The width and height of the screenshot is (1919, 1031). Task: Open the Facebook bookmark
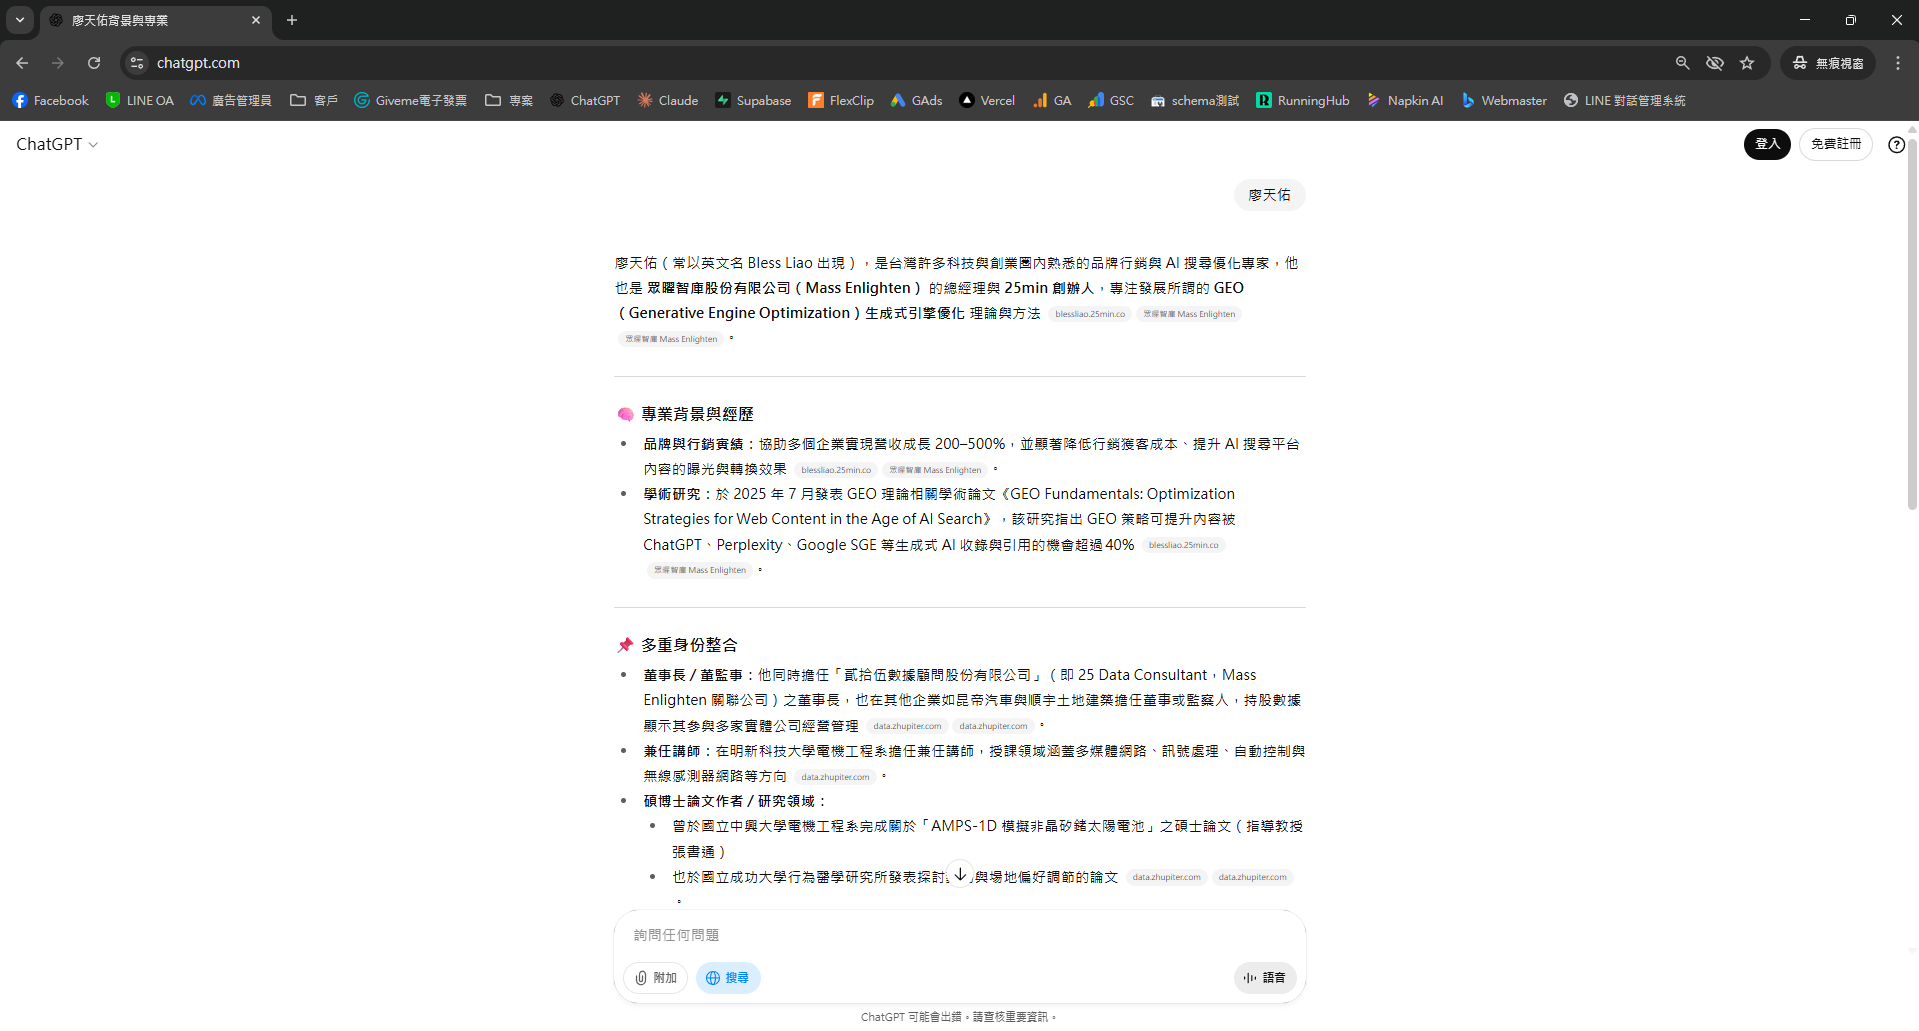tap(50, 100)
